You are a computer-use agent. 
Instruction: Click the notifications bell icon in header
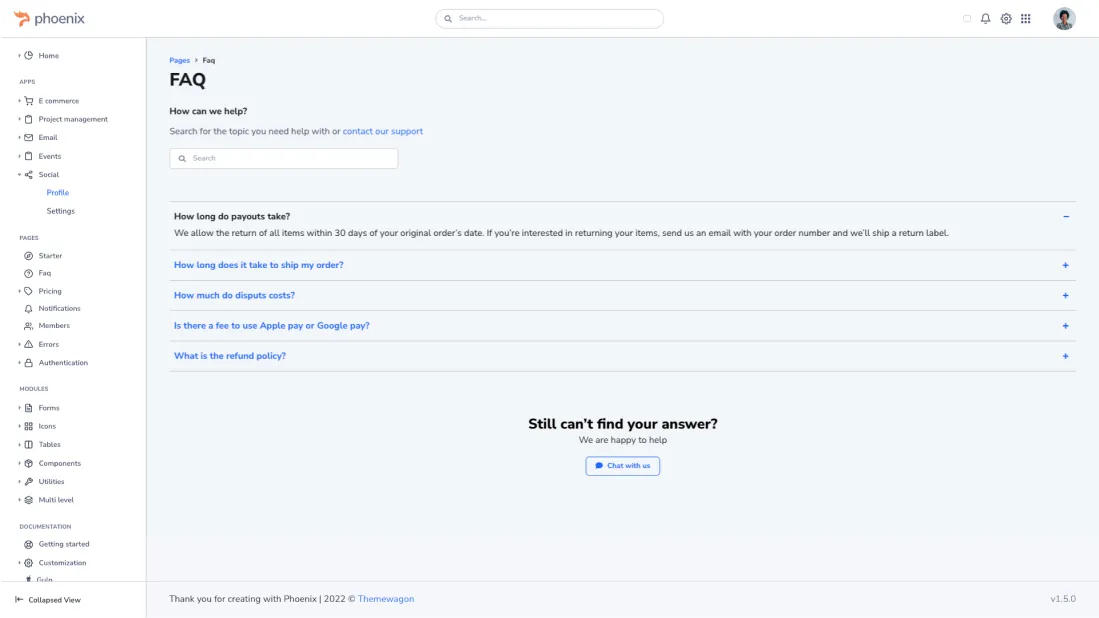(x=985, y=19)
